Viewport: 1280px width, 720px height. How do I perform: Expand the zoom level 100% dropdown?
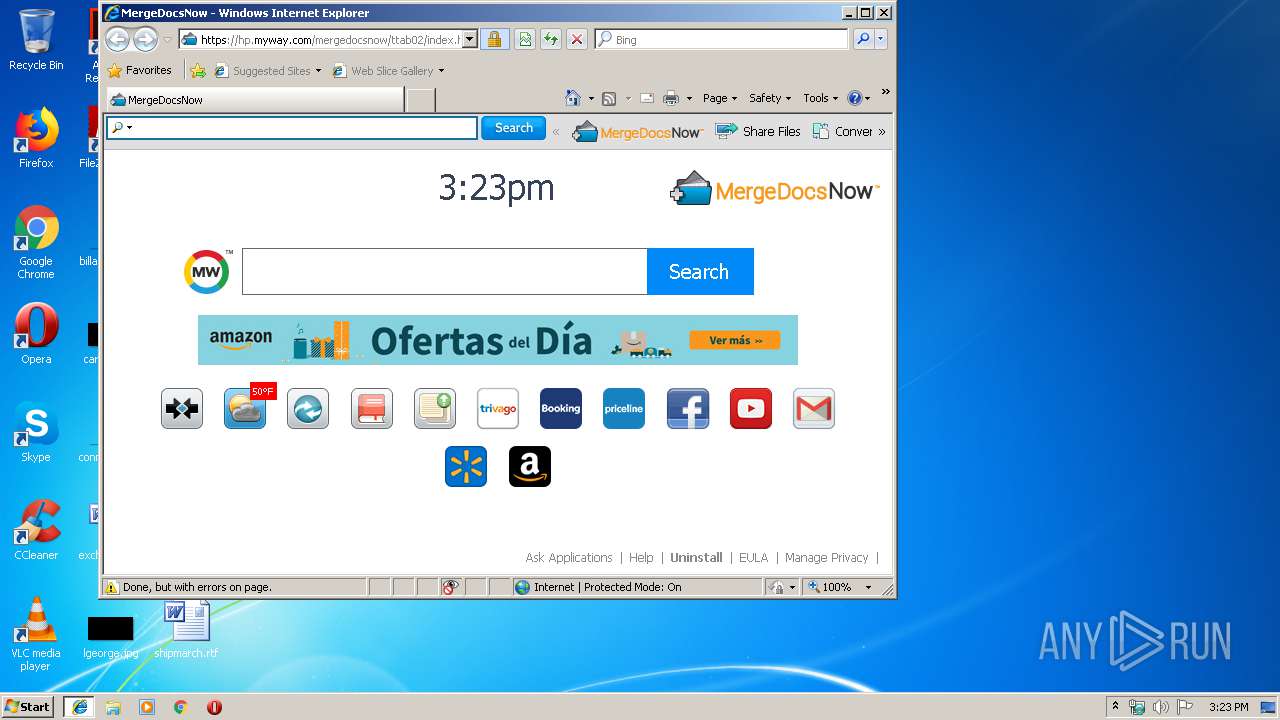pyautogui.click(x=868, y=587)
